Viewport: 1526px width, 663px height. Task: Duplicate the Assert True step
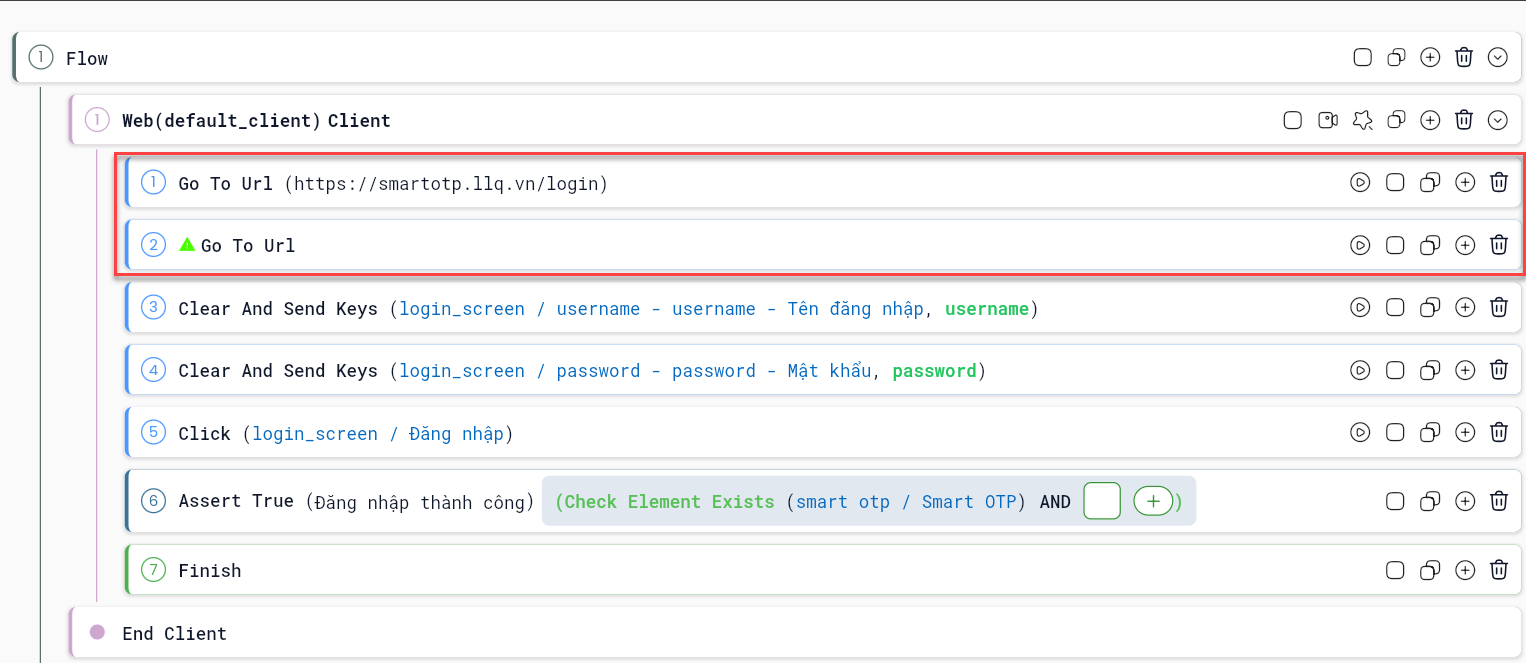click(1431, 501)
